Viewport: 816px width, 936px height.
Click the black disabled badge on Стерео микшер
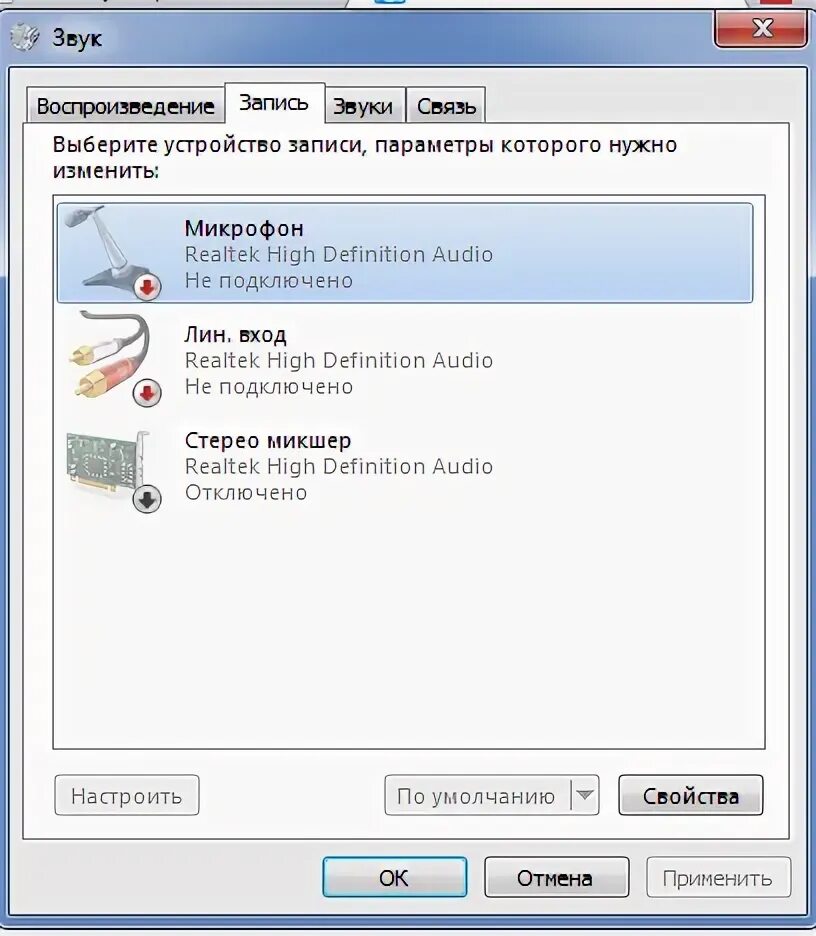coord(147,499)
